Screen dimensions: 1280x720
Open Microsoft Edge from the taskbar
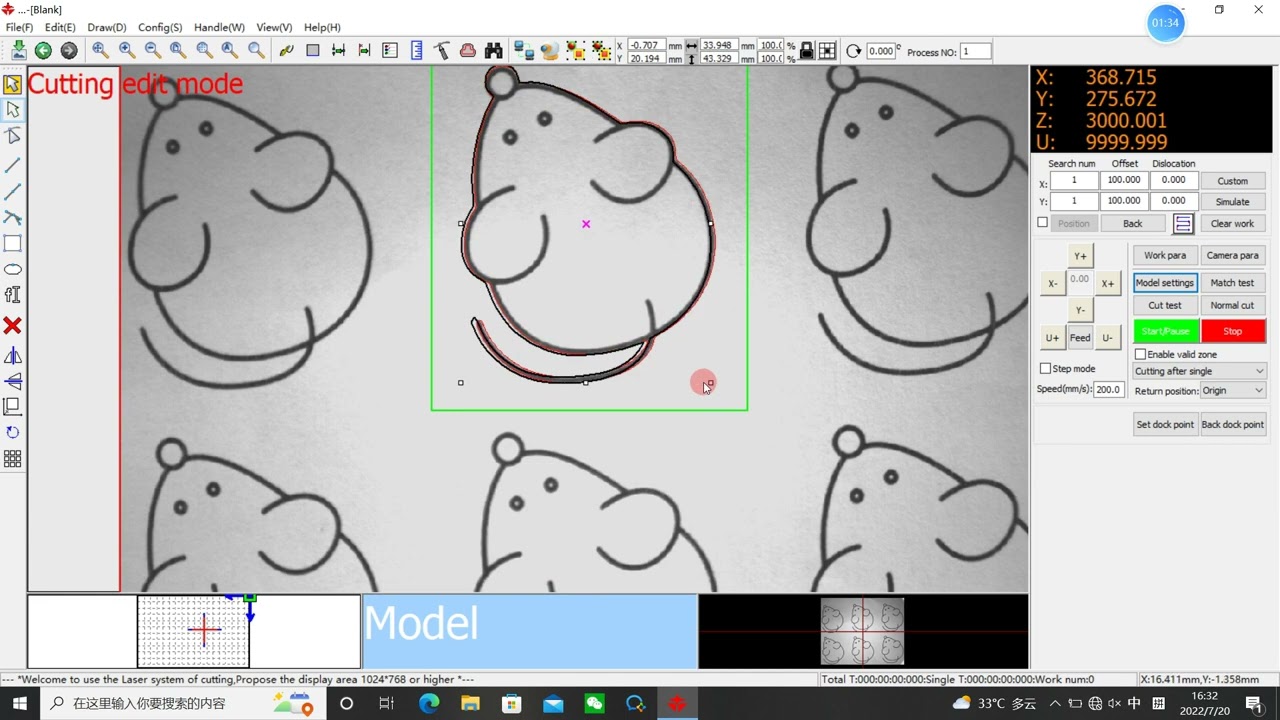click(x=429, y=703)
